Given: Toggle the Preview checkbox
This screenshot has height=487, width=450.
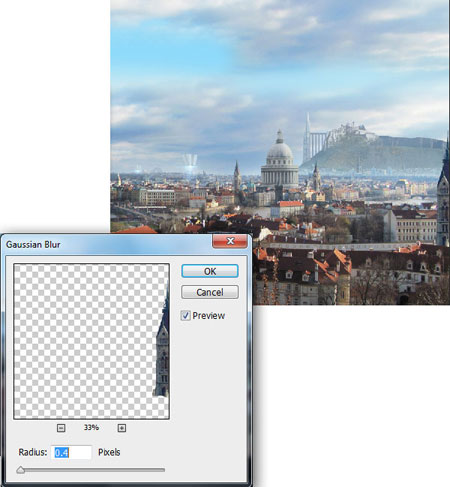Looking at the screenshot, I should point(186,315).
